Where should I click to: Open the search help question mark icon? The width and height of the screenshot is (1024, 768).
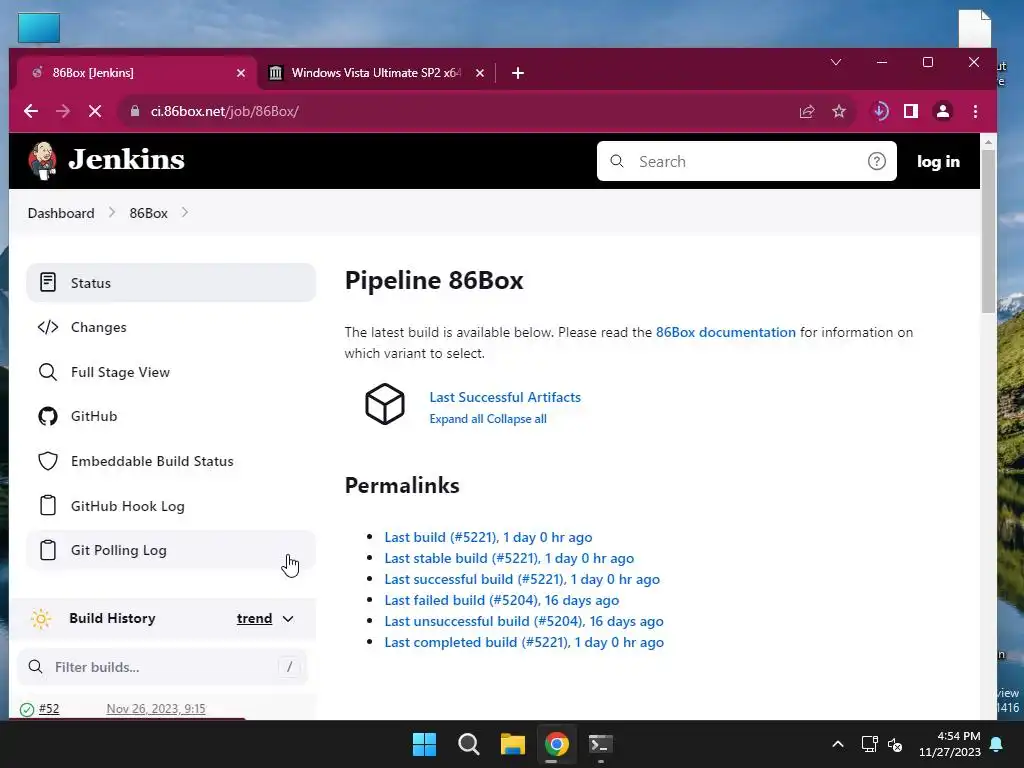[876, 161]
